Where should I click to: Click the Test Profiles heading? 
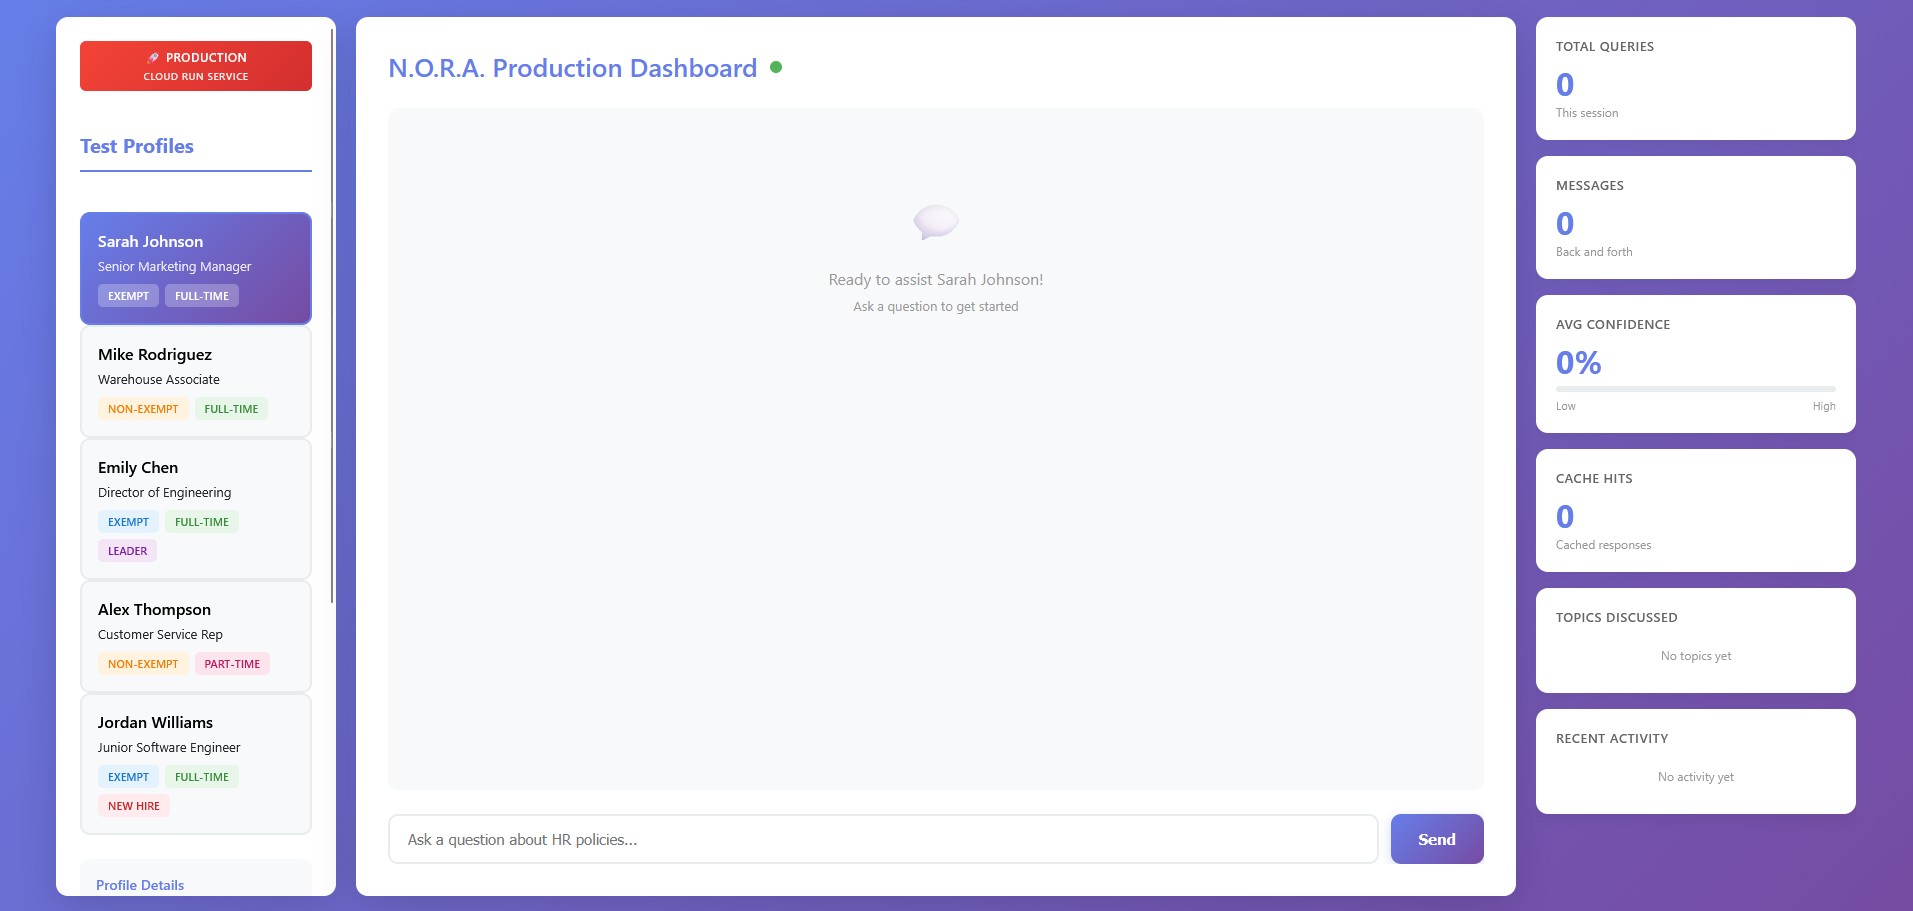(137, 146)
